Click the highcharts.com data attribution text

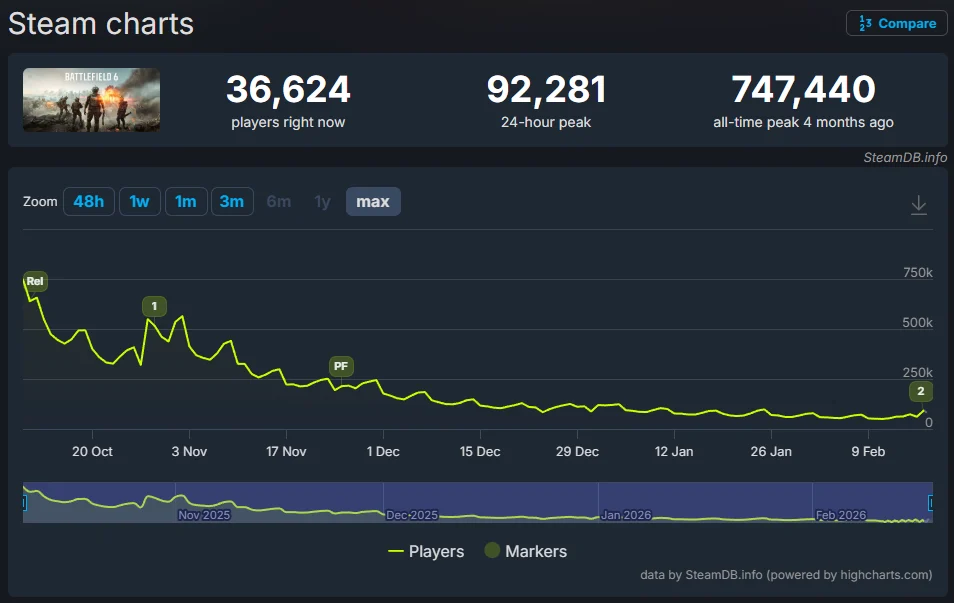[x=786, y=575]
